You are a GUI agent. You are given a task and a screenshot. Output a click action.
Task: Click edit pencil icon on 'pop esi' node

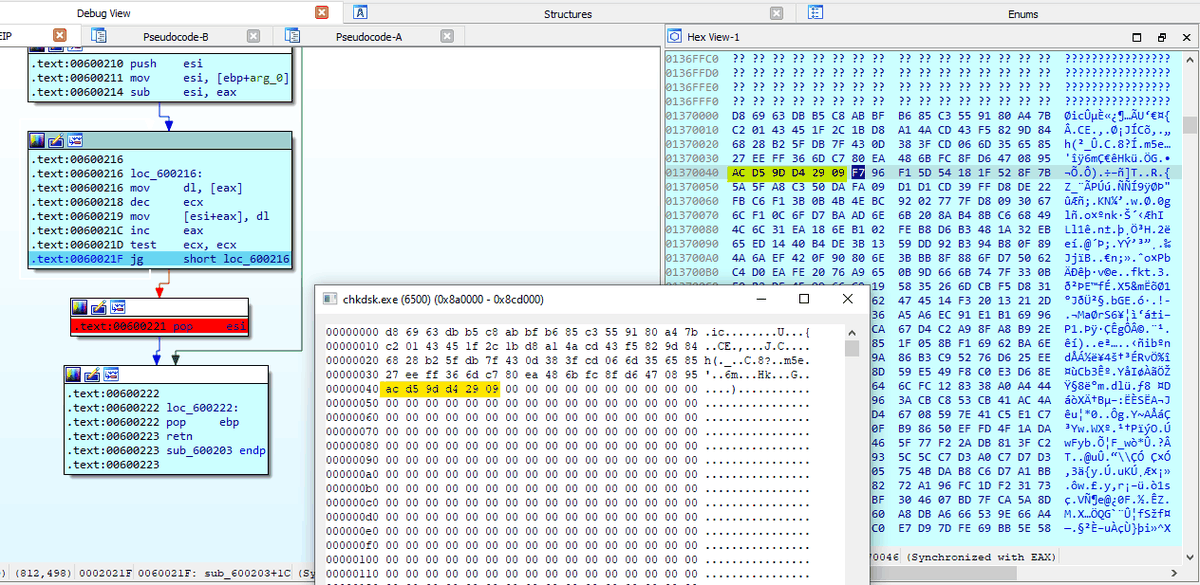(98, 306)
